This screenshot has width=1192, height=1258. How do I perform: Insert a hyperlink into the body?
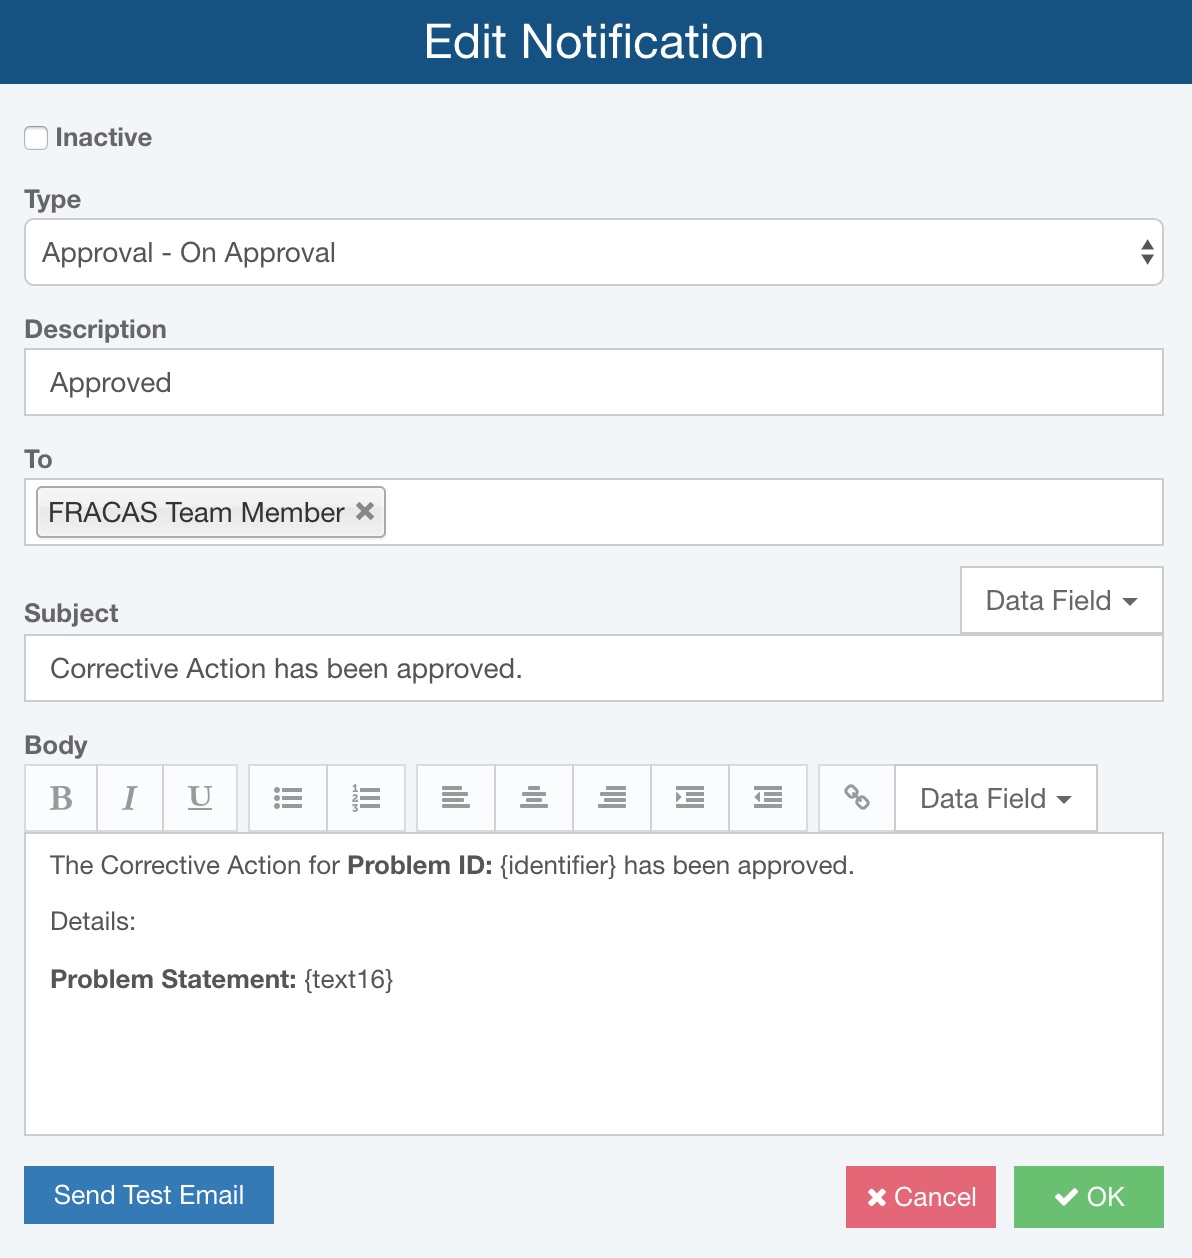[857, 798]
